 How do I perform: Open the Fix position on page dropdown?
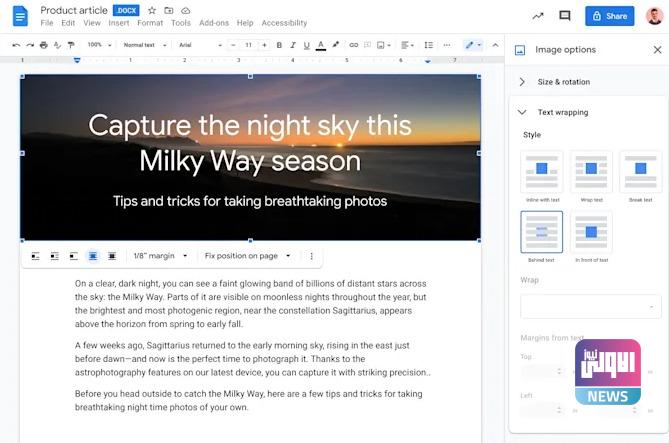(x=248, y=256)
